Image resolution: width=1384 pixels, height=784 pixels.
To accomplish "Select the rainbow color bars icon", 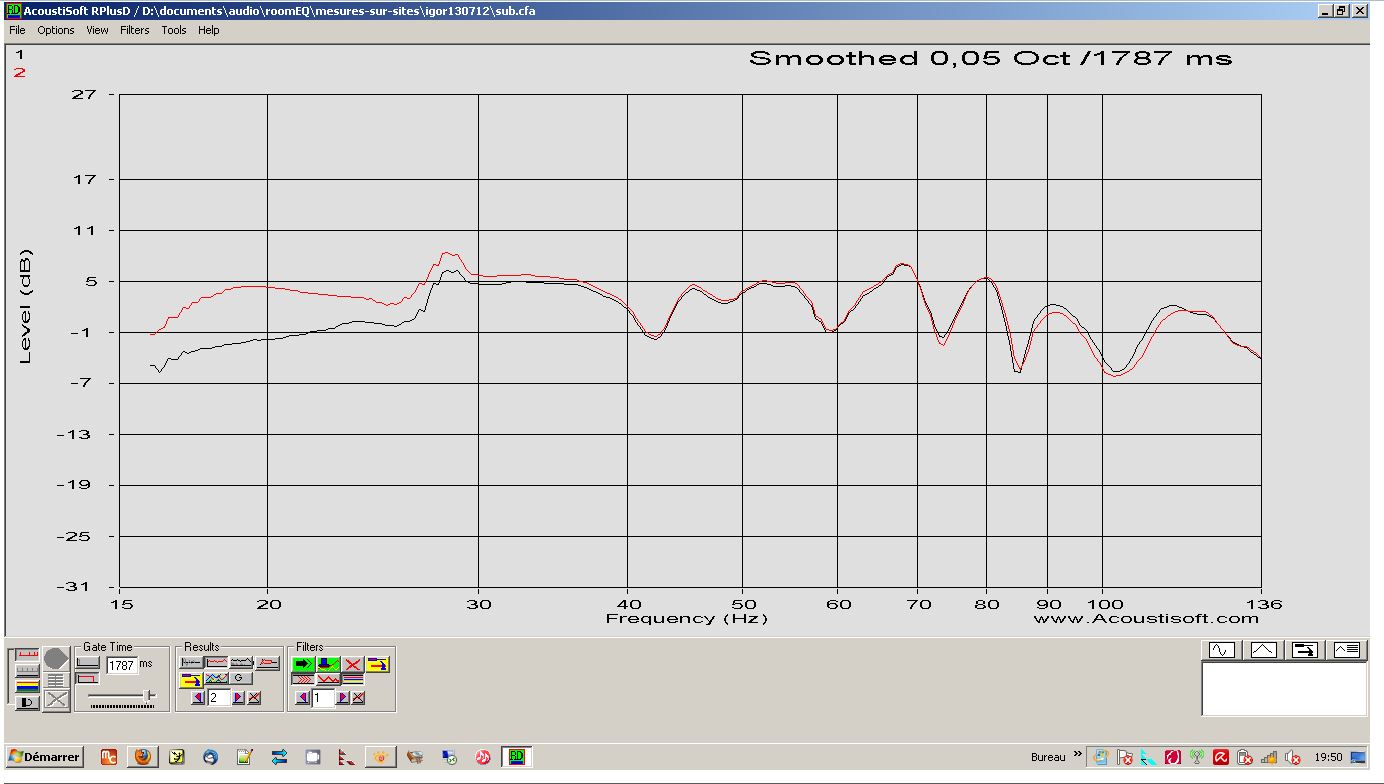I will point(27,686).
